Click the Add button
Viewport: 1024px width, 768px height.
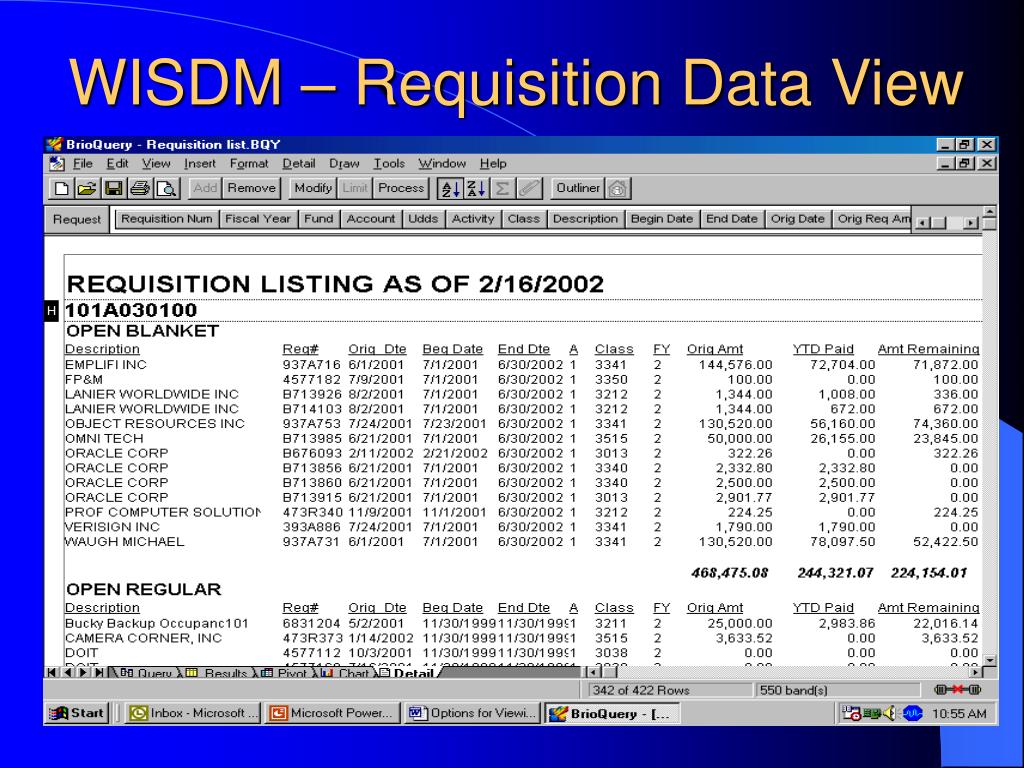(205, 188)
